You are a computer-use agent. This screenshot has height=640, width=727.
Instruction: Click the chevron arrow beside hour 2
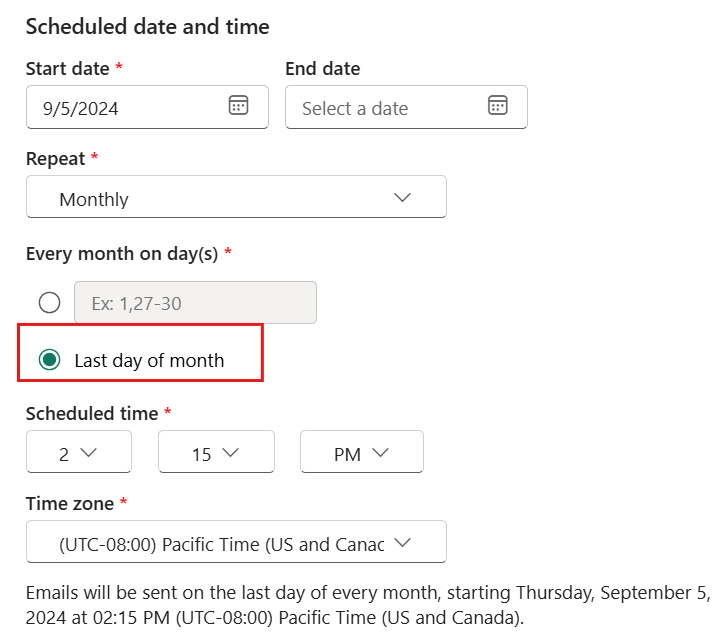(88, 452)
